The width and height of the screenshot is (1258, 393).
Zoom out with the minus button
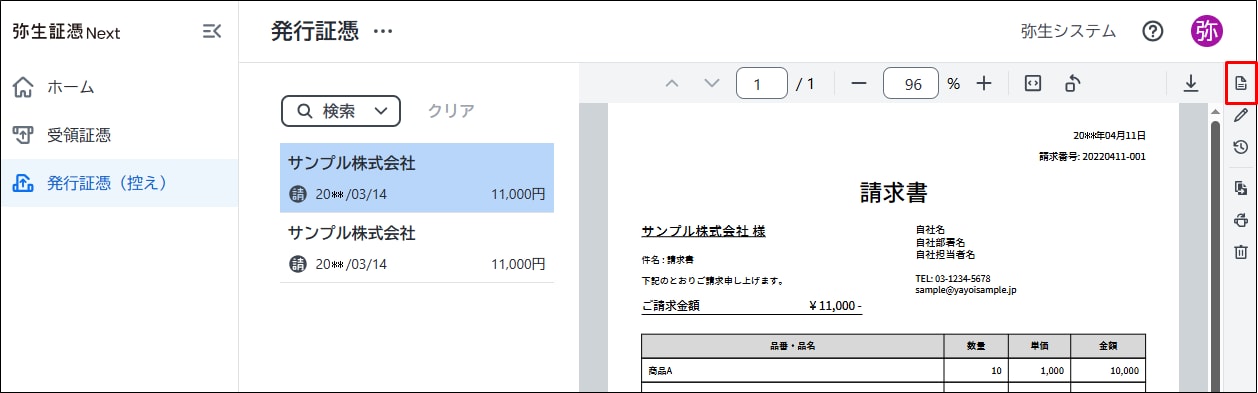[x=858, y=84]
